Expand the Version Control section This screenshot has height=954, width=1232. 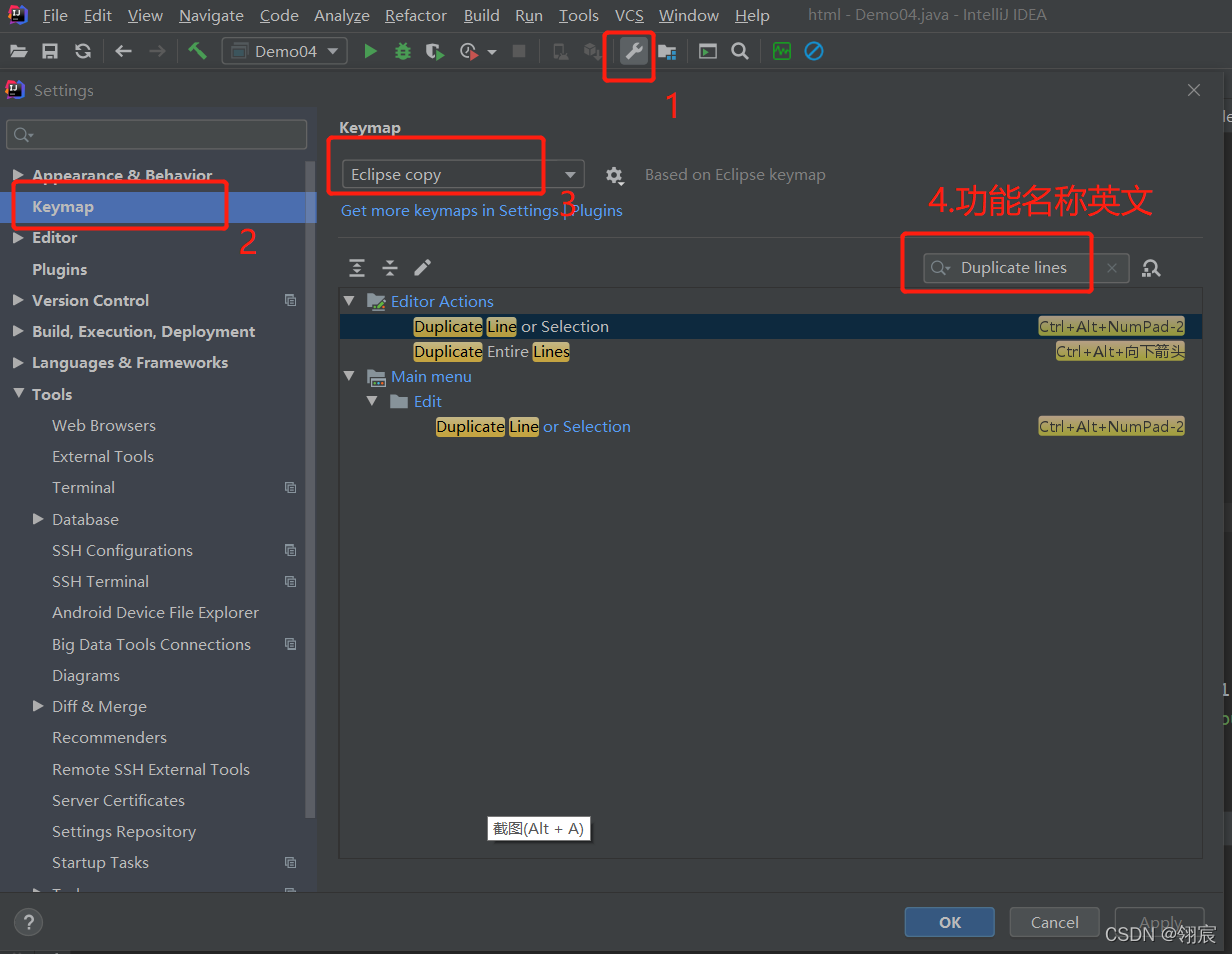[x=18, y=300]
